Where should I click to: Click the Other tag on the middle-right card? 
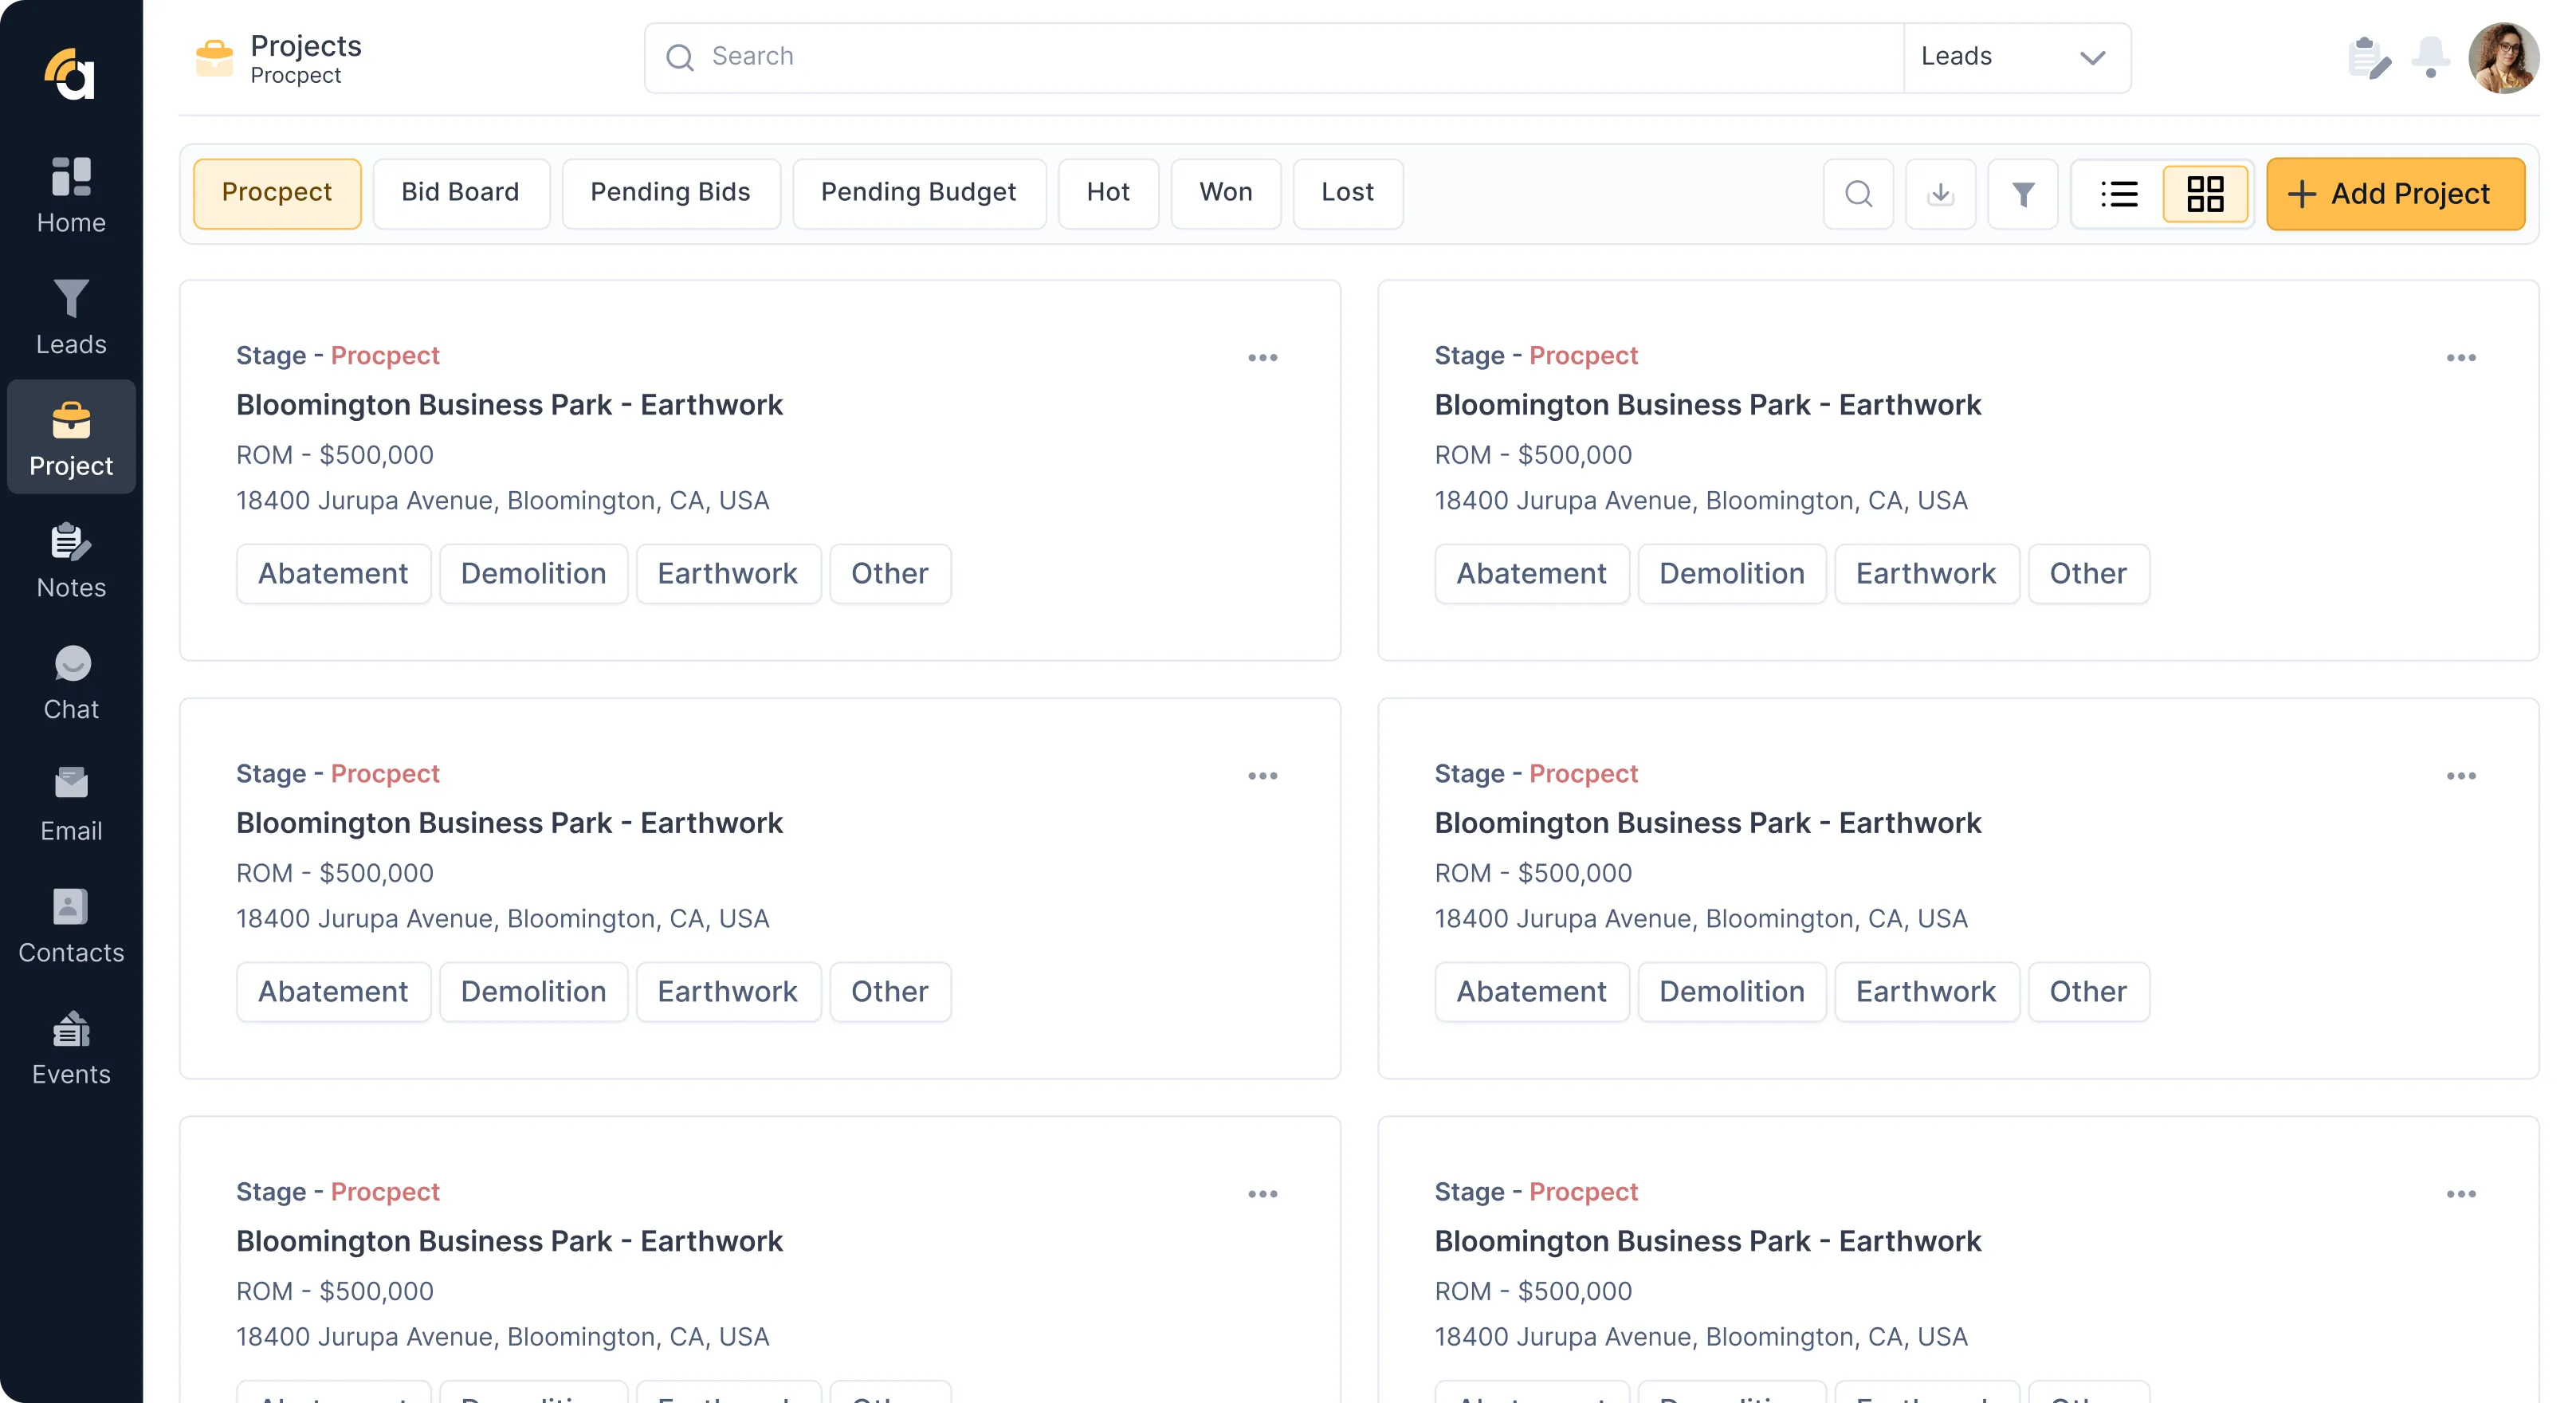[2088, 992]
